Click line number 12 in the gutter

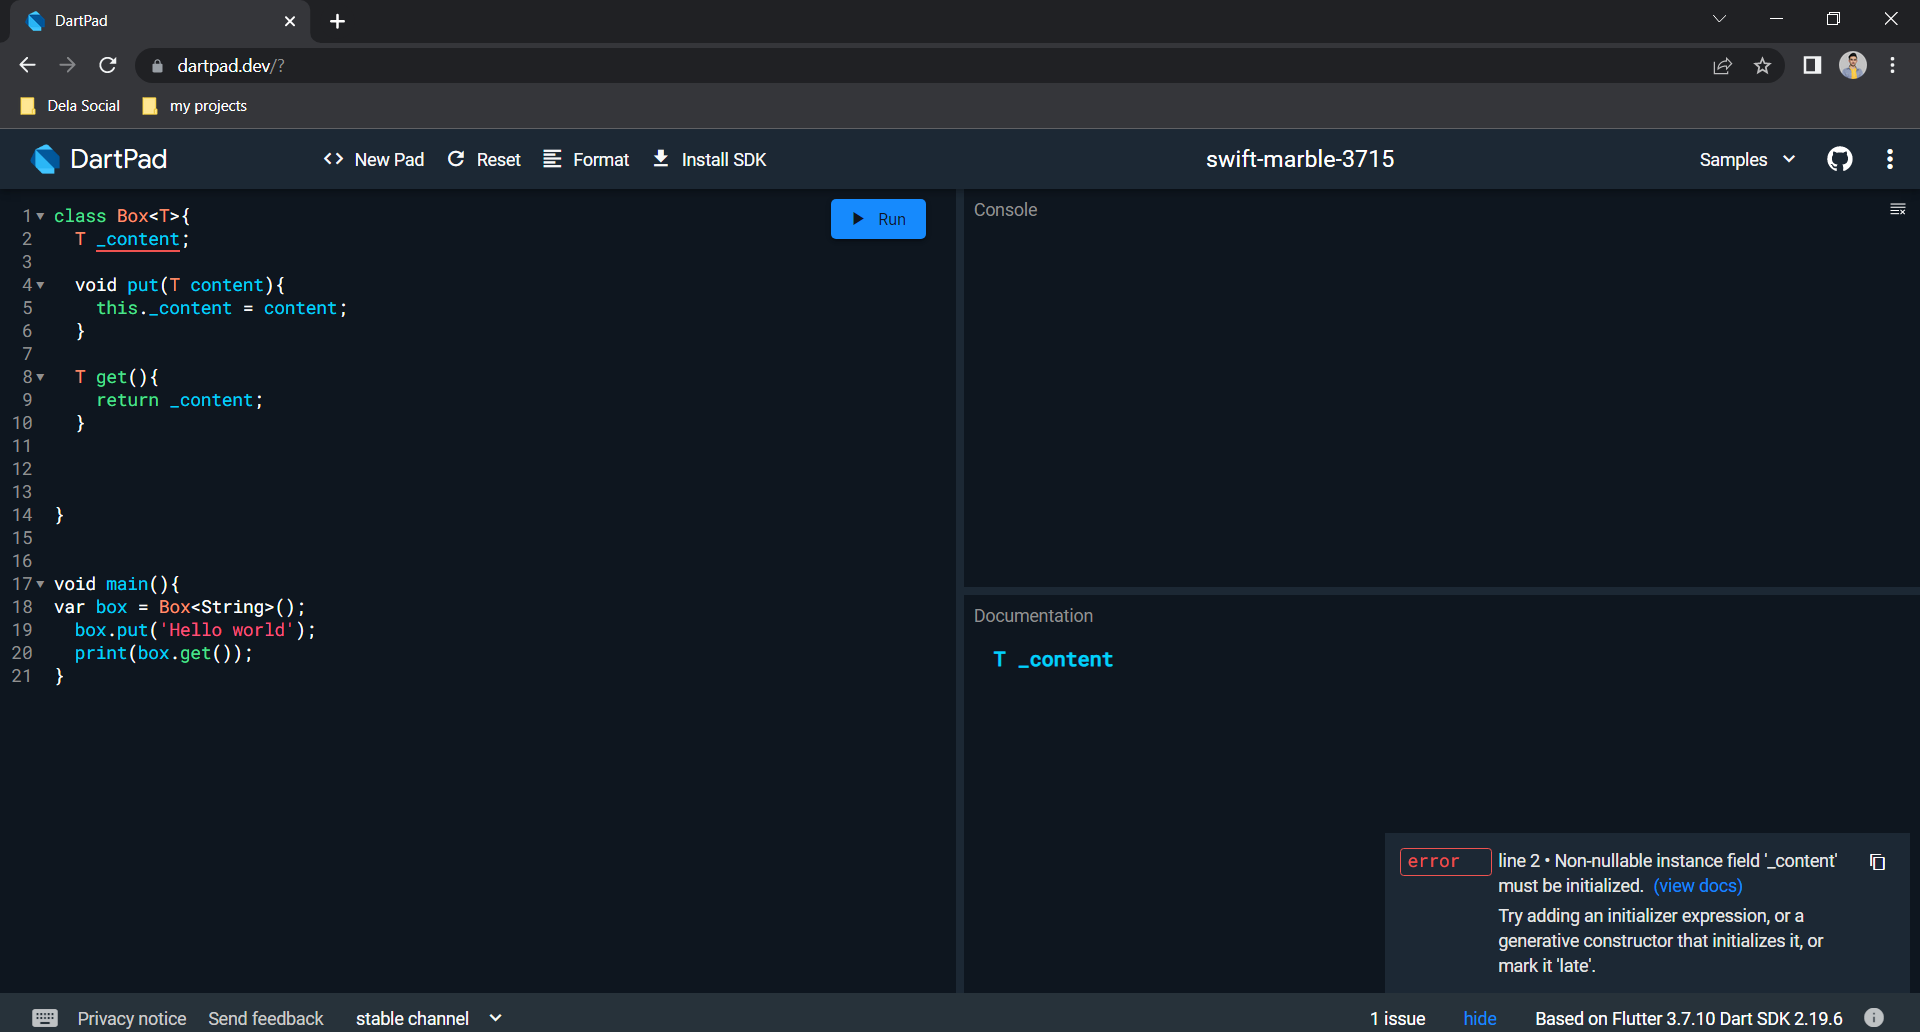coord(22,469)
